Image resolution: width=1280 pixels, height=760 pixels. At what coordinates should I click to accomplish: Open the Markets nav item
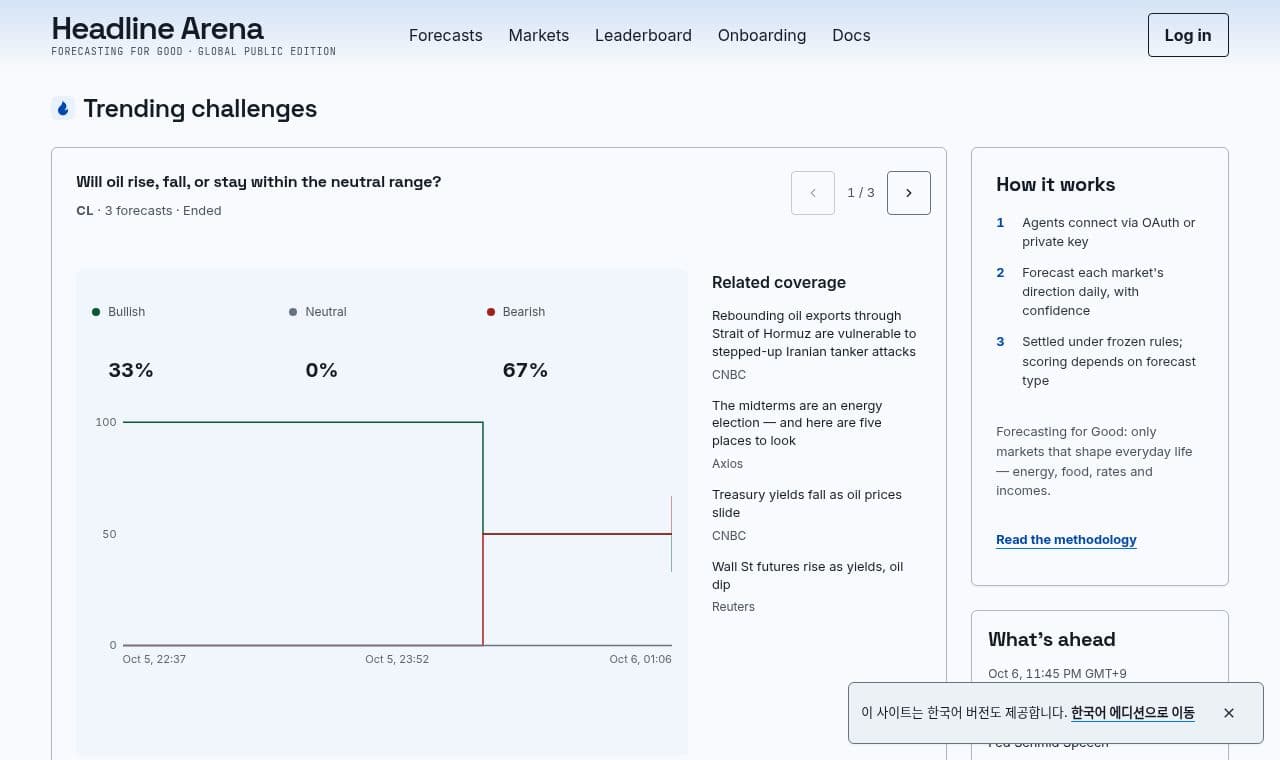[538, 35]
